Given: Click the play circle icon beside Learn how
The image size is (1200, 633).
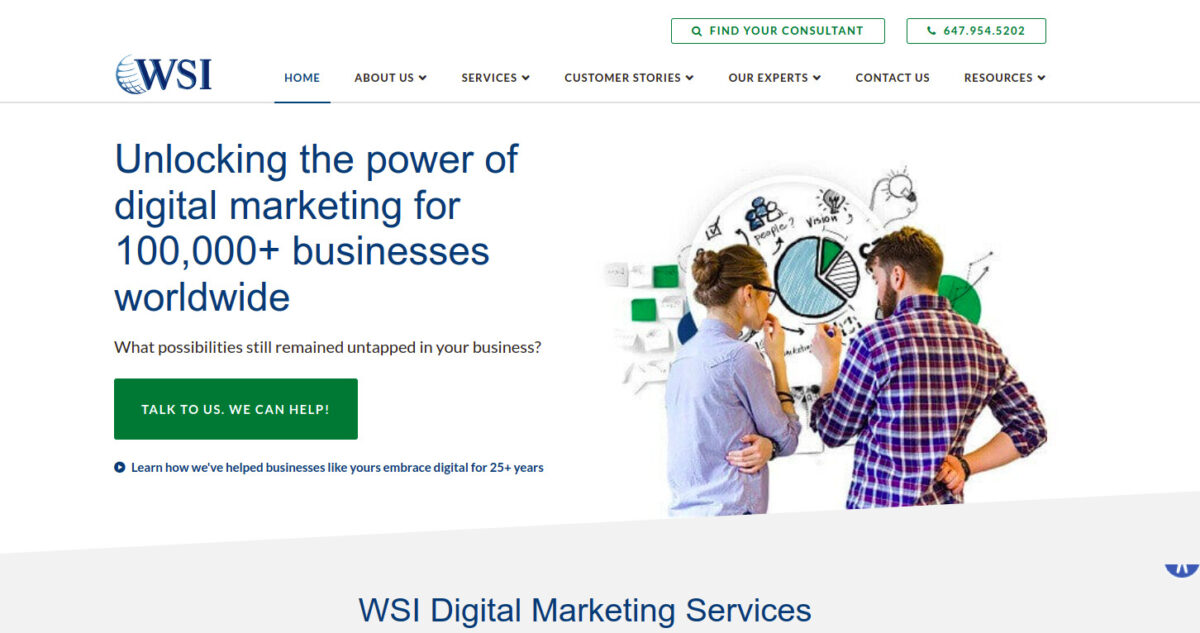Looking at the screenshot, I should 120,467.
